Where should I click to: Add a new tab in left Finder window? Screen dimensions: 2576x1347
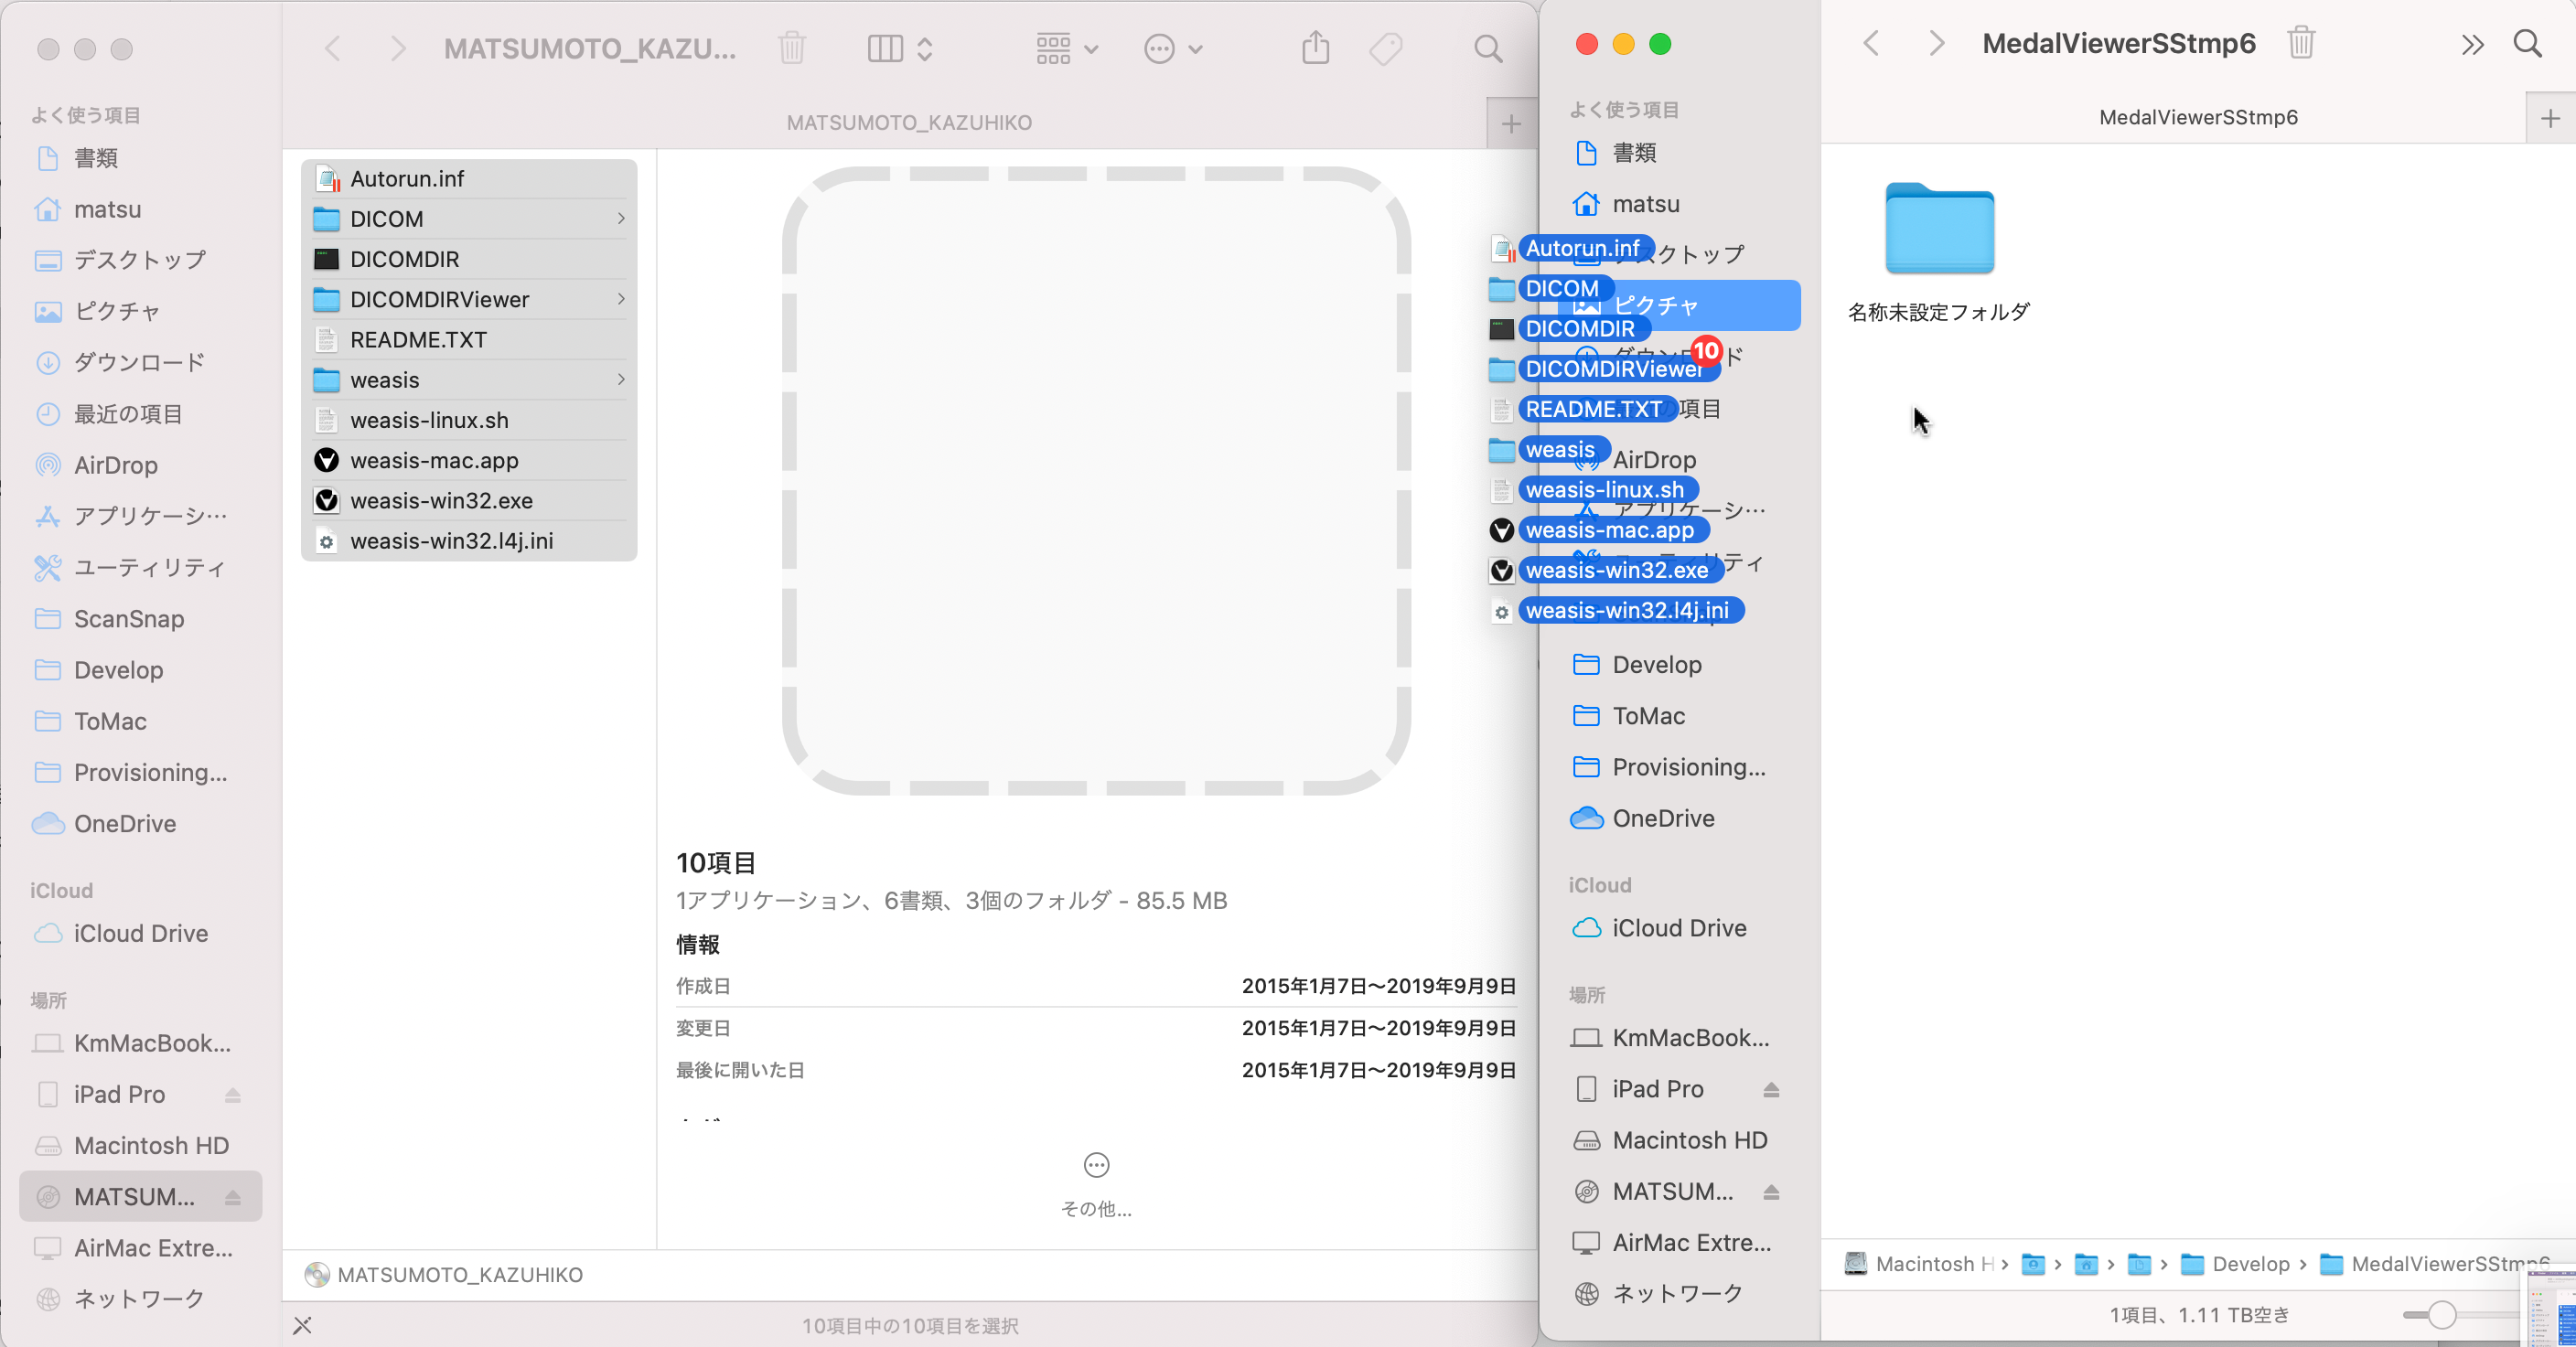(x=1511, y=123)
